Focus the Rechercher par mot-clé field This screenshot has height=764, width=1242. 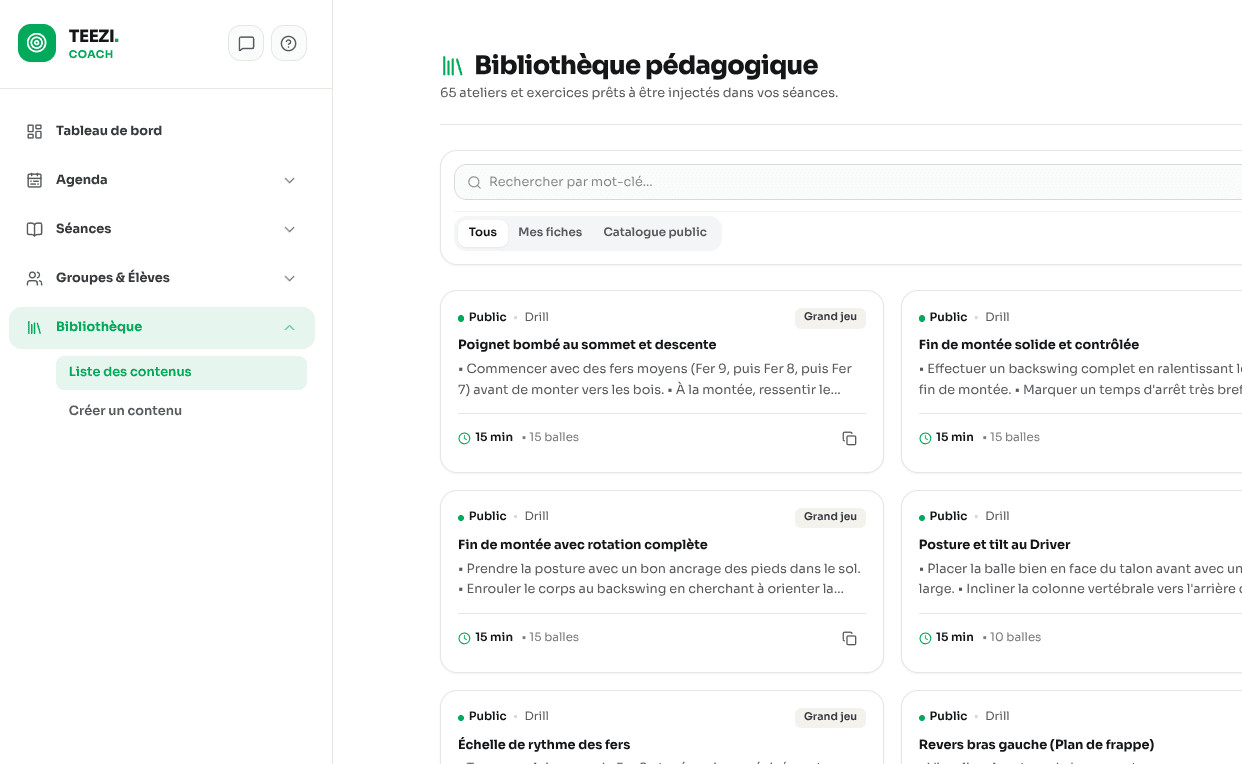pos(848,182)
